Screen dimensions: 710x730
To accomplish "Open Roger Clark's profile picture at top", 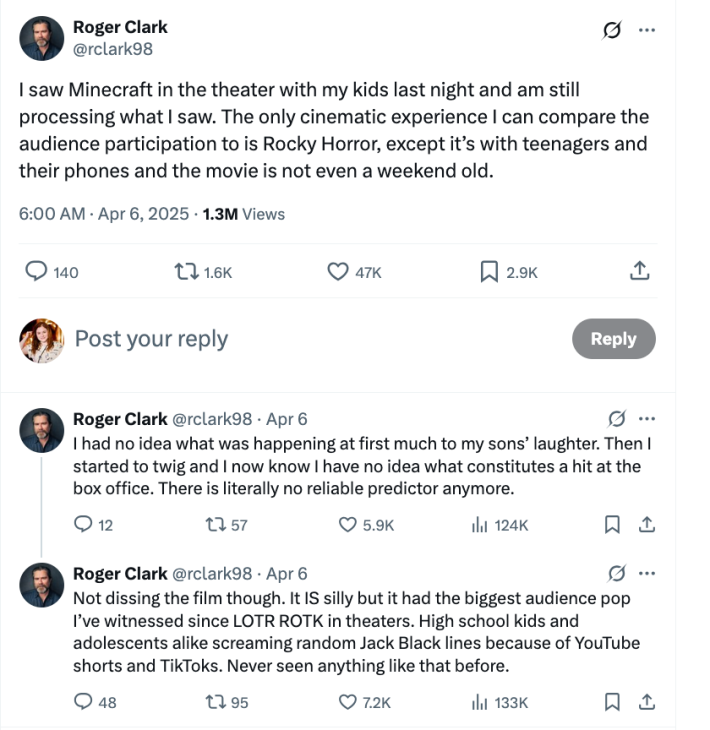I will coord(41,37).
